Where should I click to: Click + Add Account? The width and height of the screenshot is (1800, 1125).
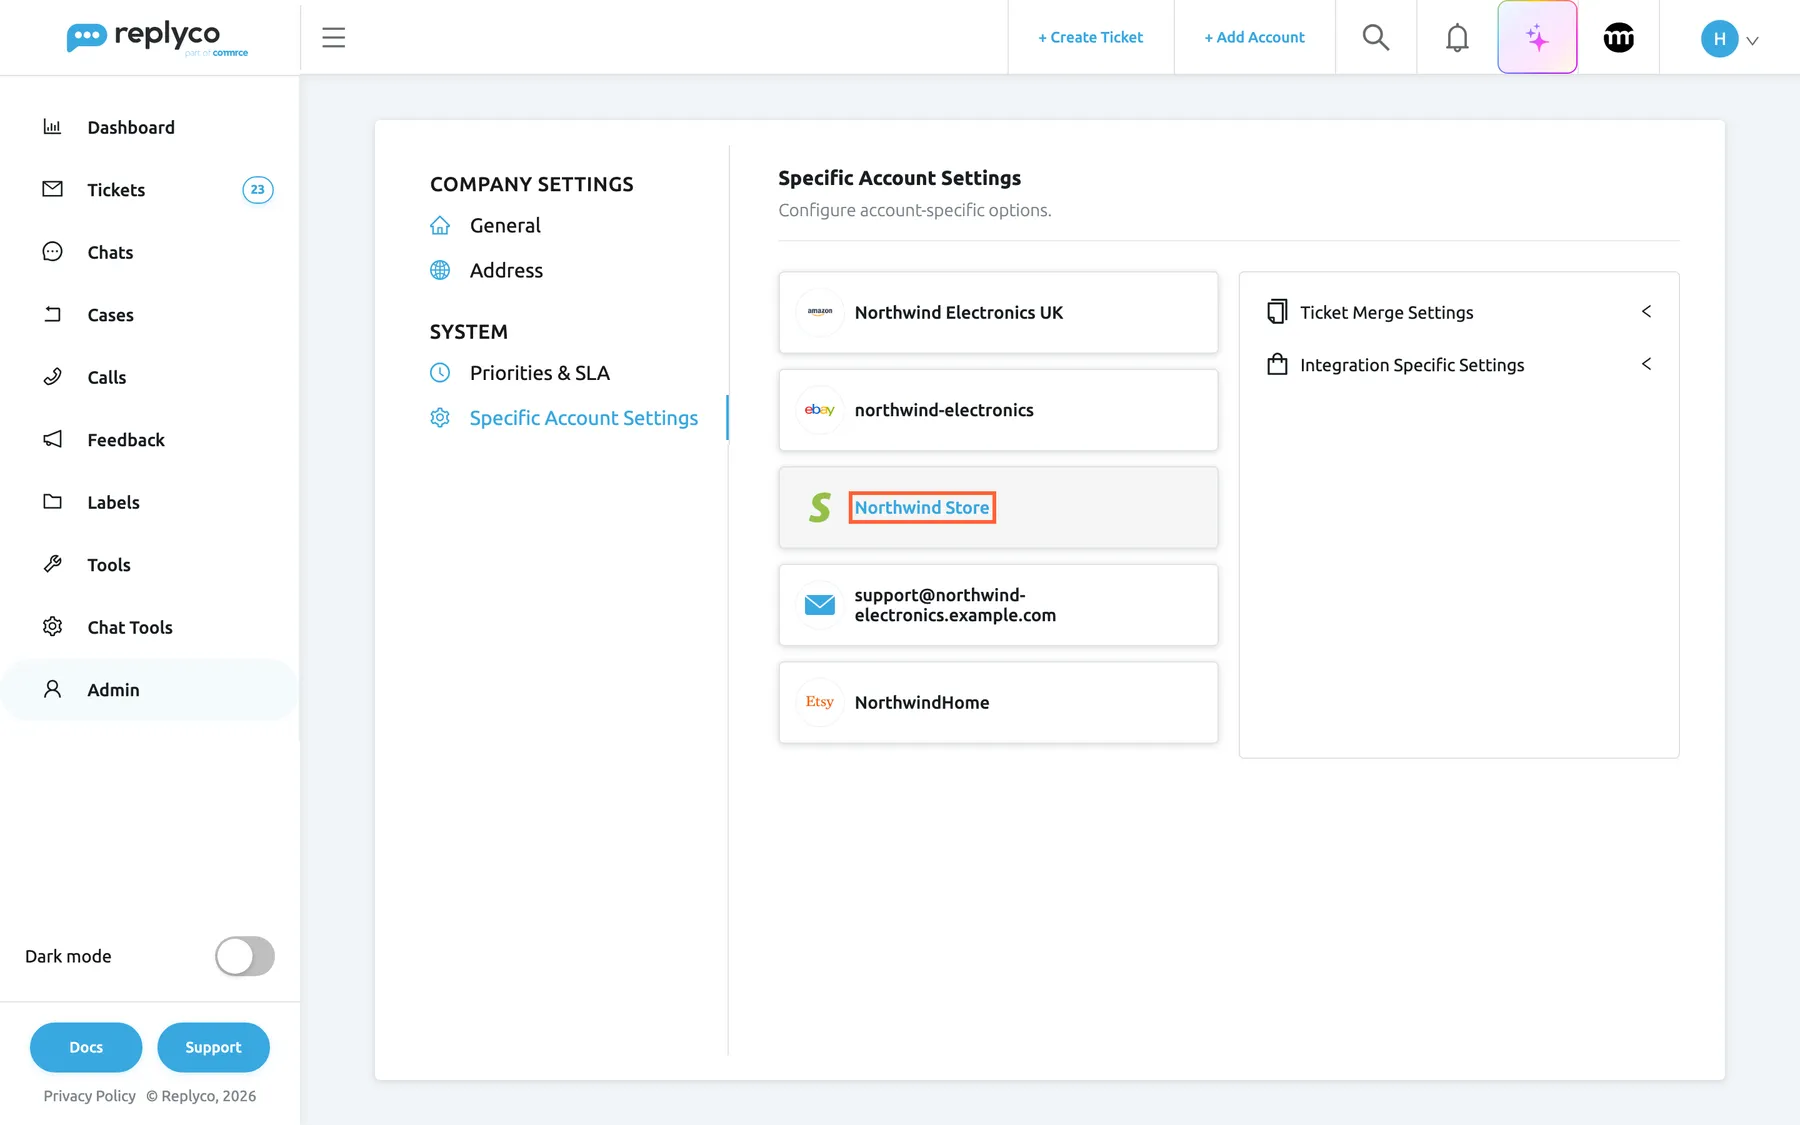click(x=1254, y=37)
